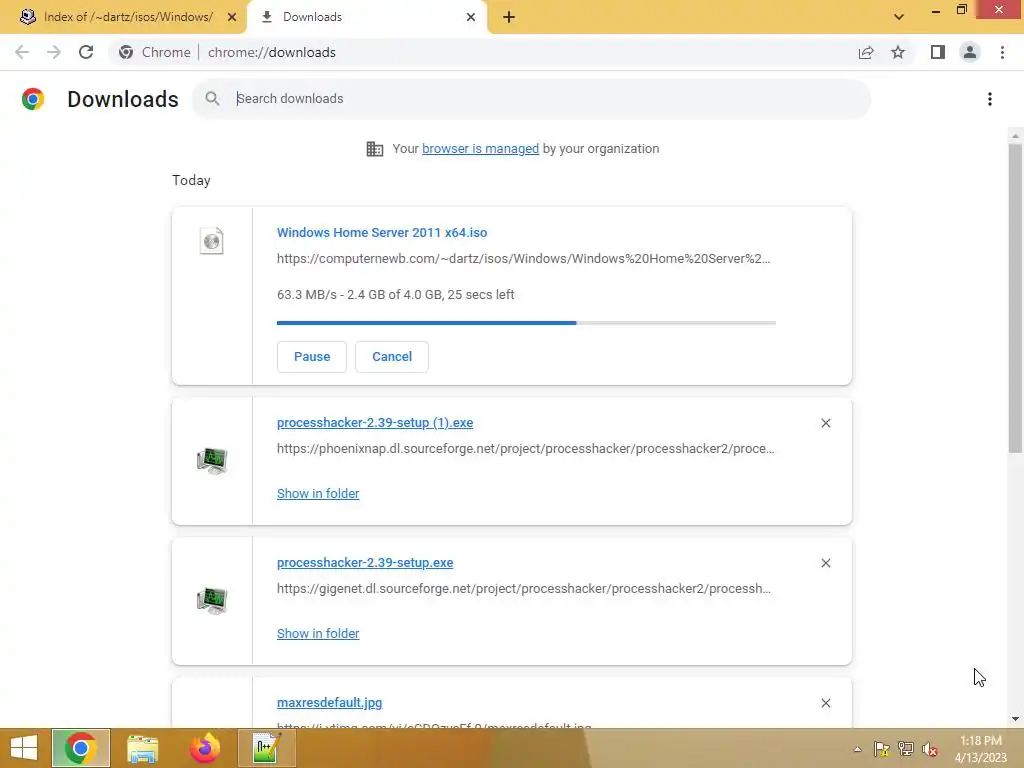The image size is (1024, 768).
Task: Click the Chrome logo beside Downloads heading
Action: pyautogui.click(x=33, y=99)
